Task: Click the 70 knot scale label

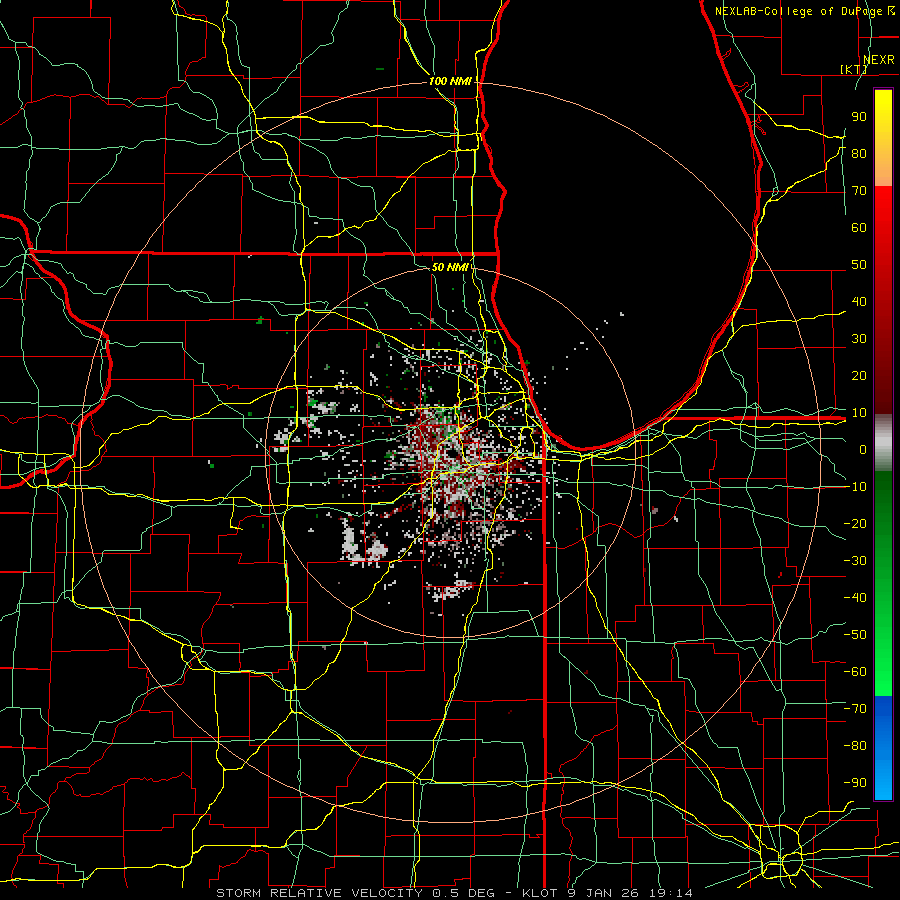Action: (859, 191)
